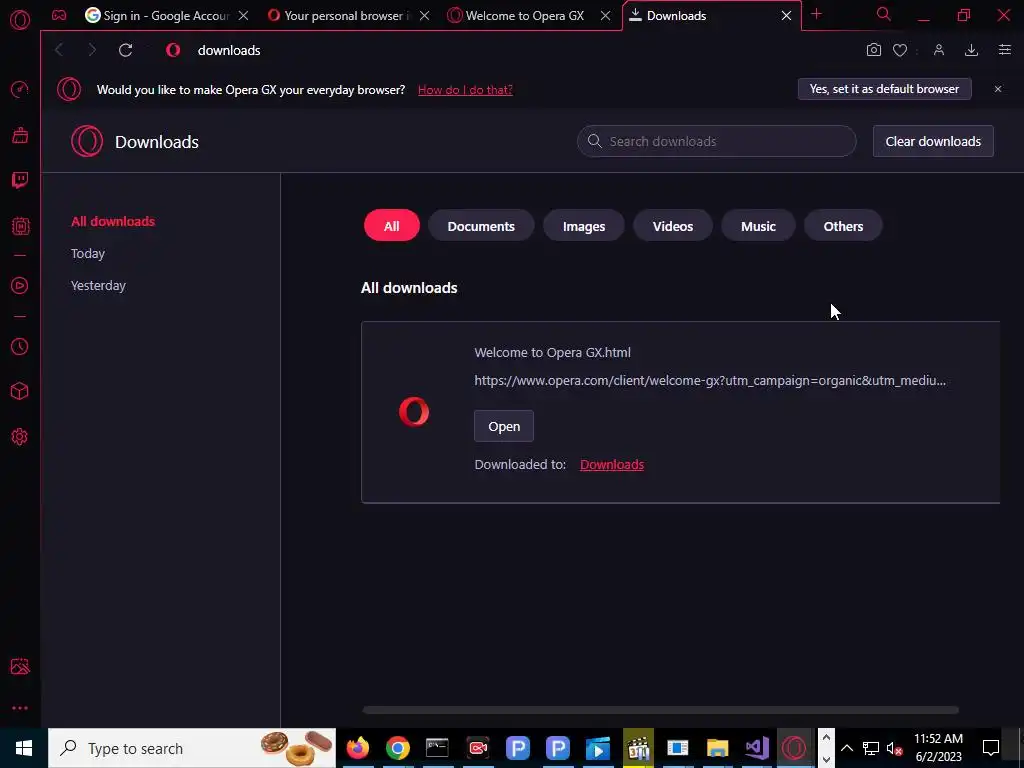Open the profile account icon
The image size is (1024, 768).
pos(939,50)
